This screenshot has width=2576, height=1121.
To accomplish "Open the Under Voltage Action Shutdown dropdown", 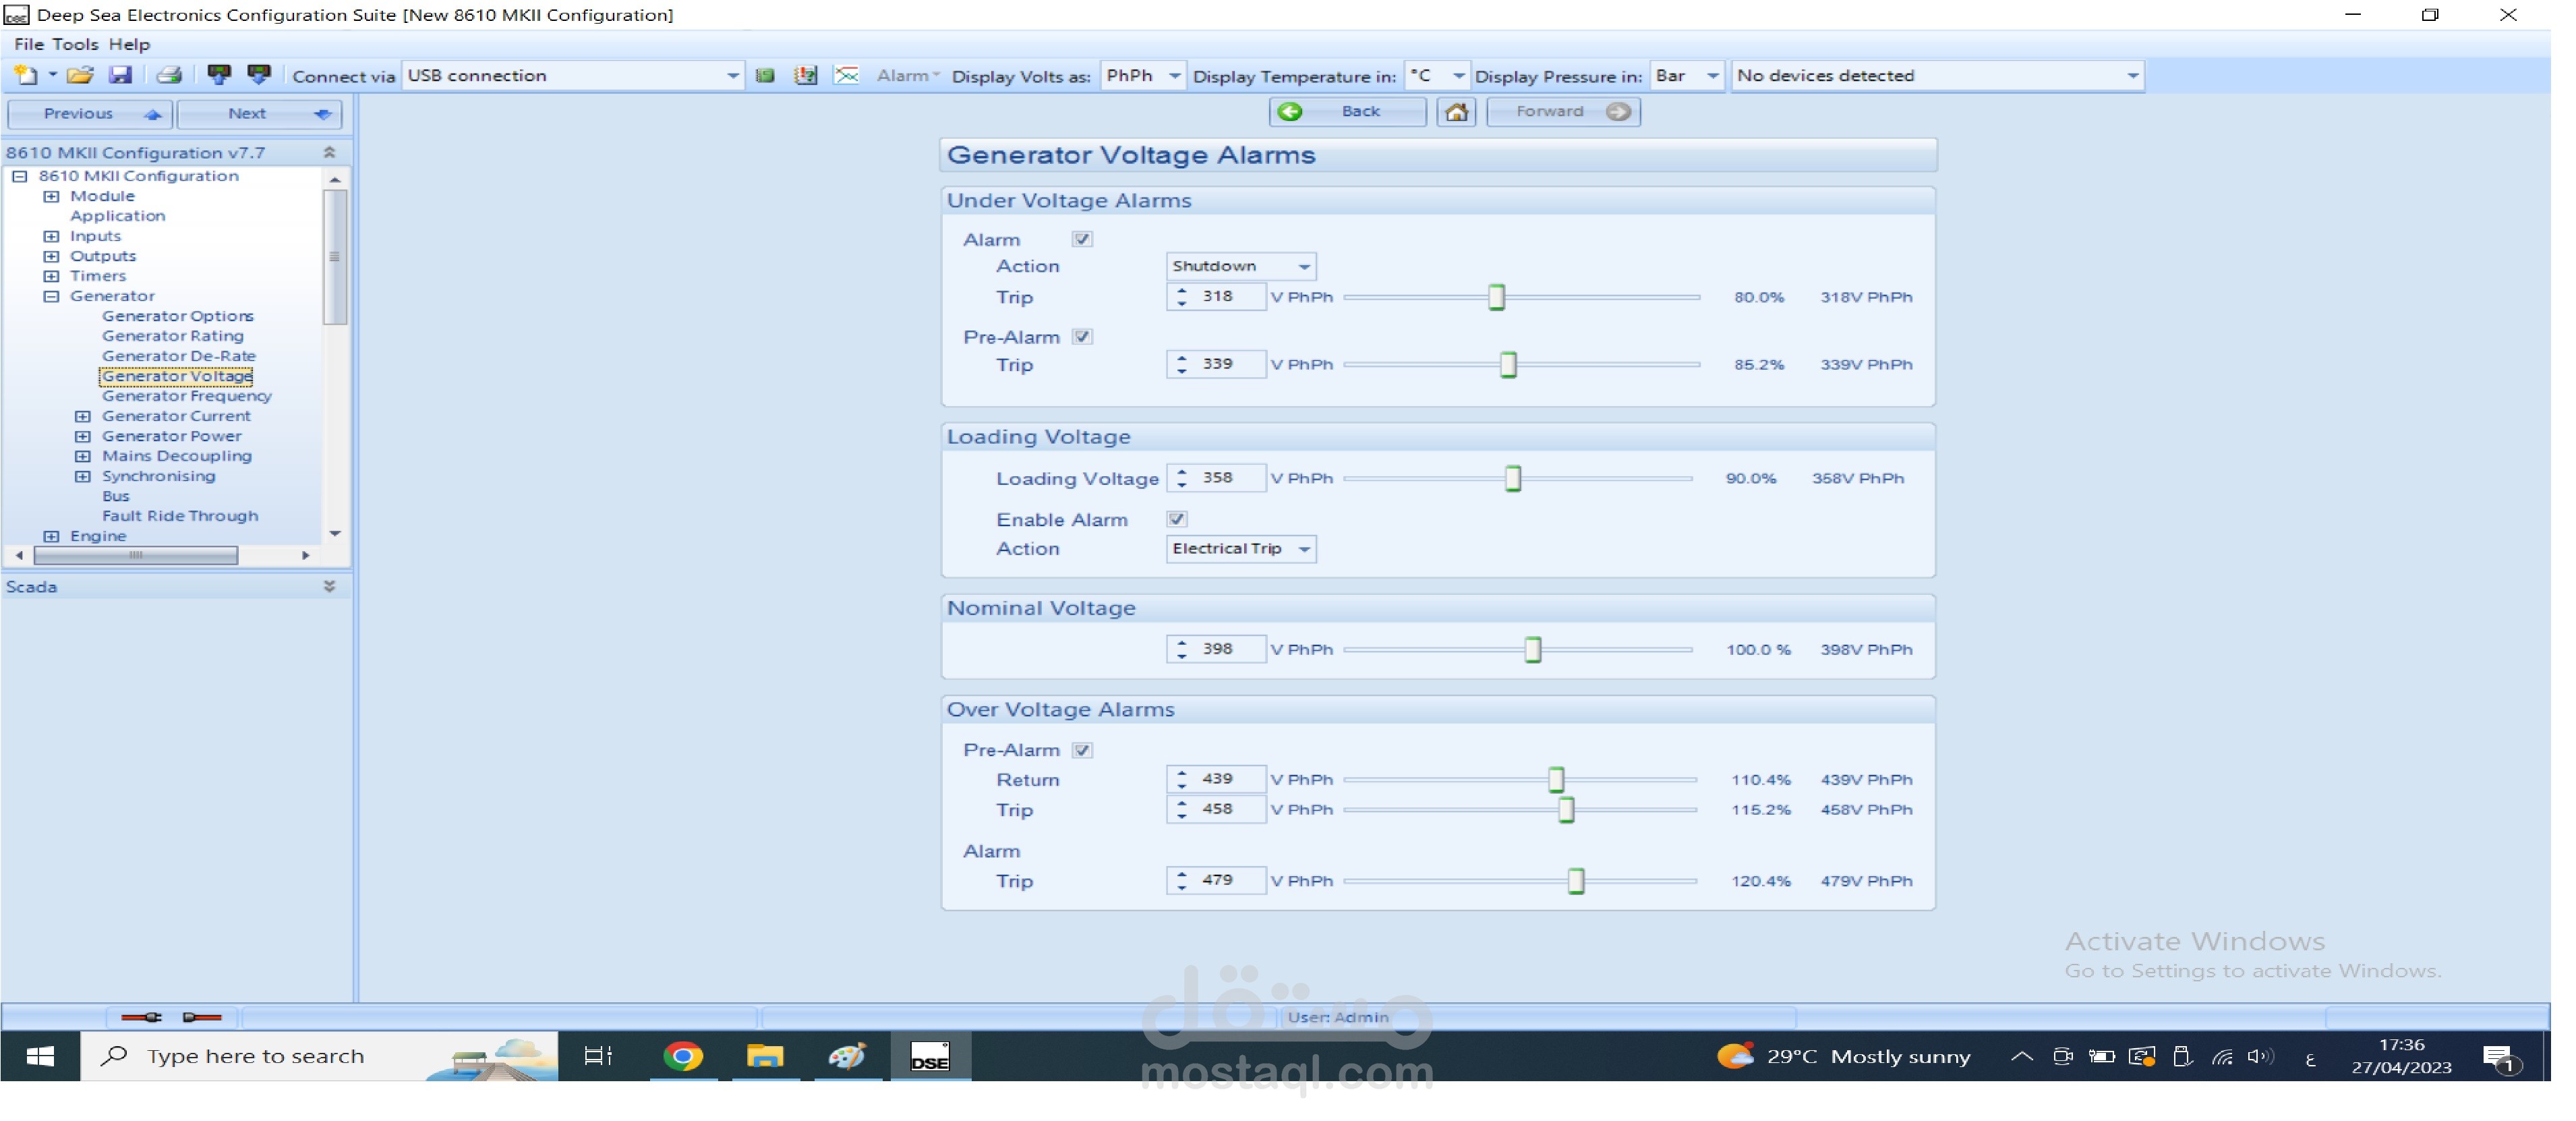I will (x=1241, y=266).
